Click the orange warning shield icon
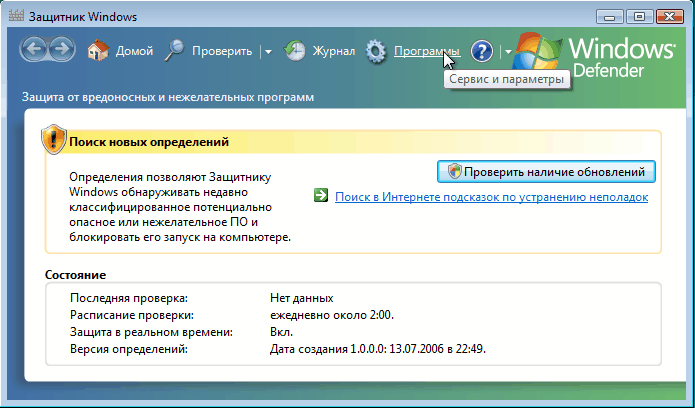 pos(54,141)
